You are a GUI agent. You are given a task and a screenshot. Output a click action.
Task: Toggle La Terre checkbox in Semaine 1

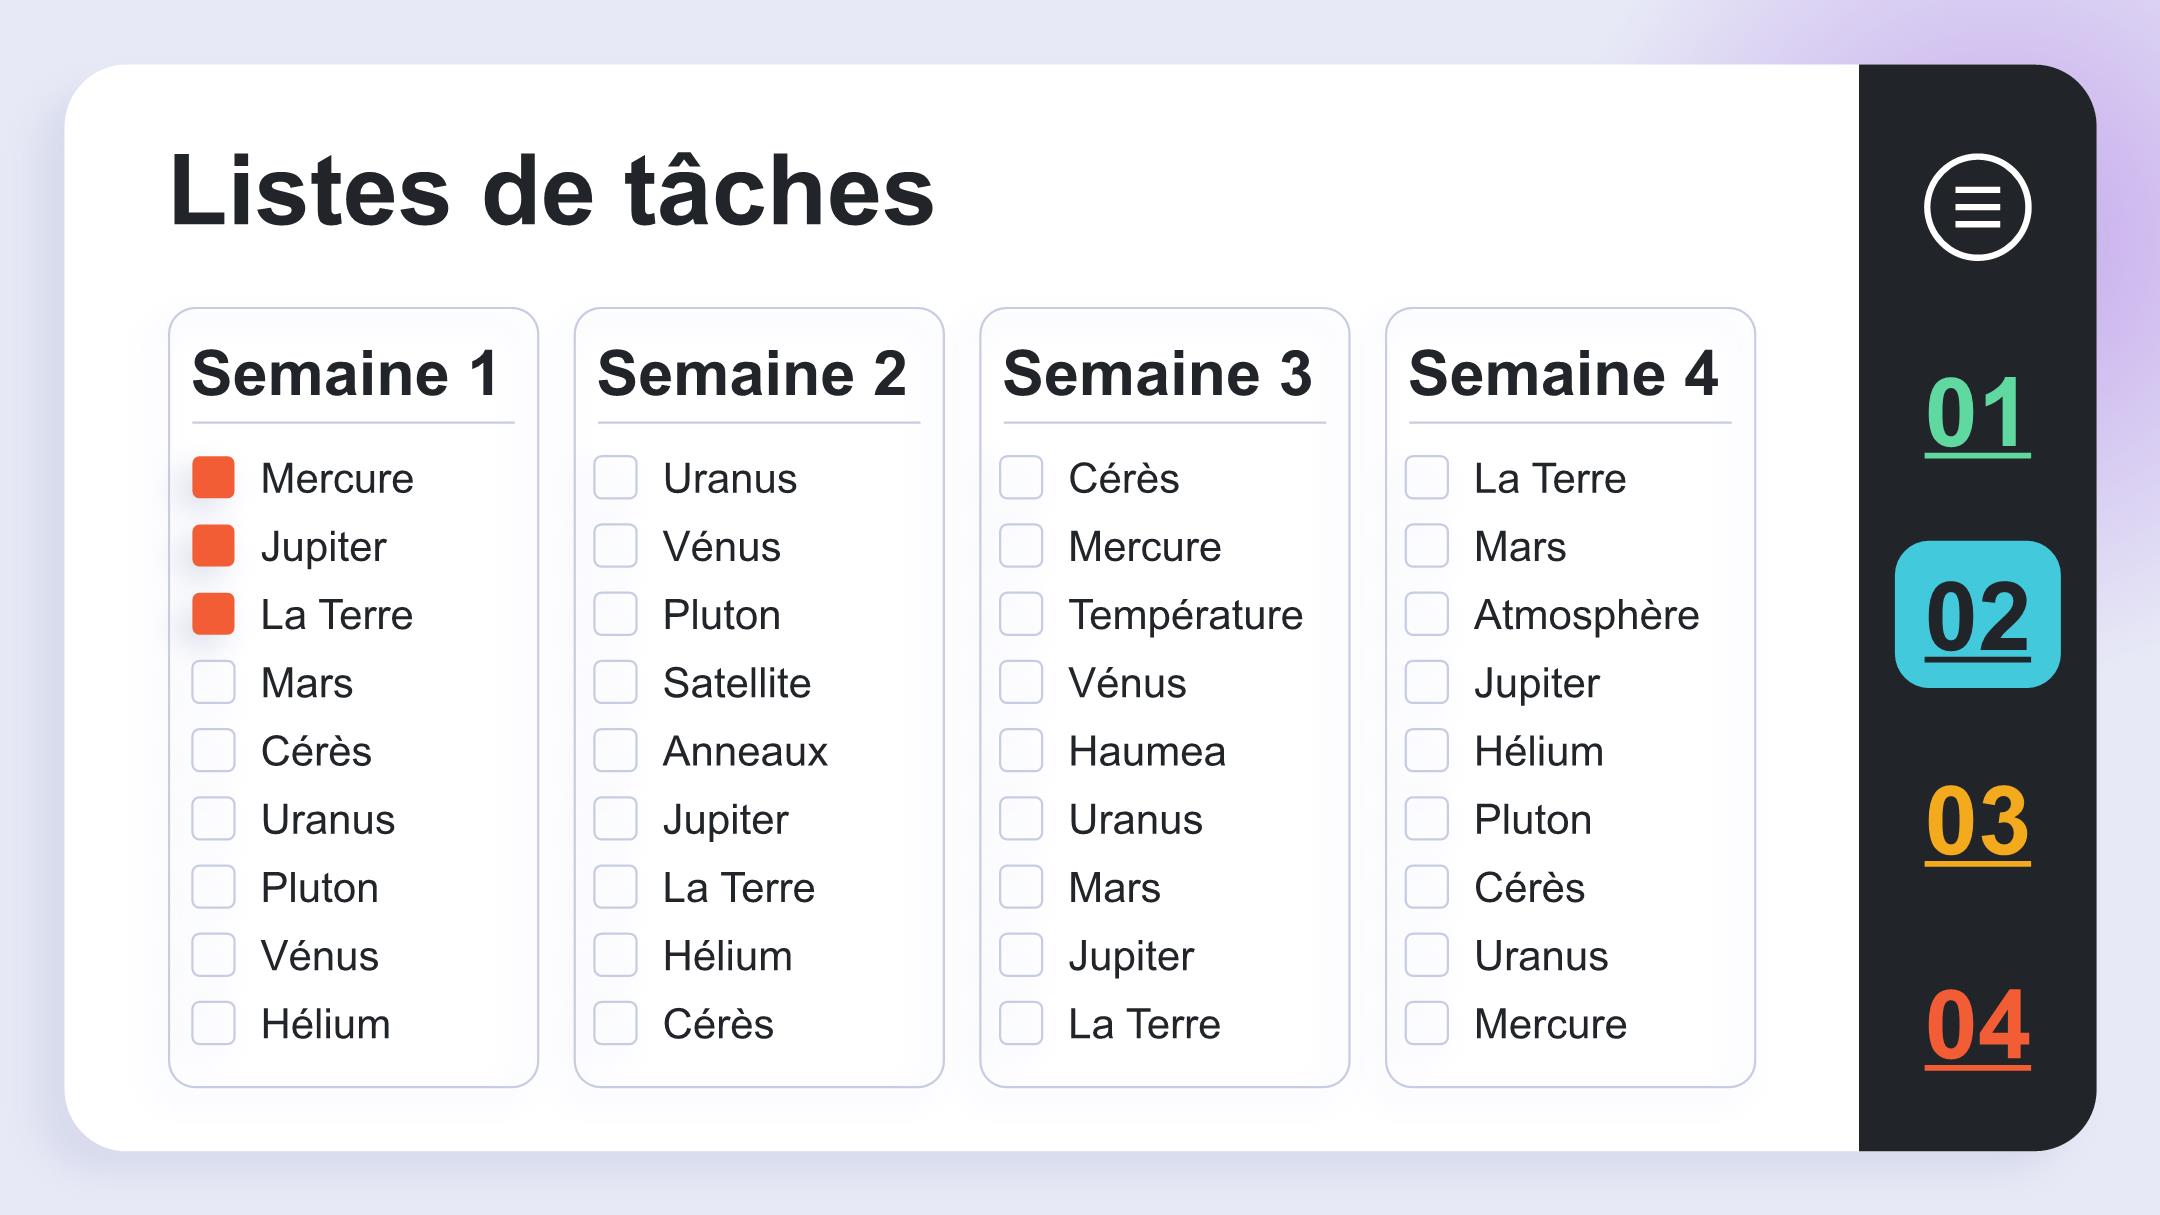pyautogui.click(x=213, y=614)
